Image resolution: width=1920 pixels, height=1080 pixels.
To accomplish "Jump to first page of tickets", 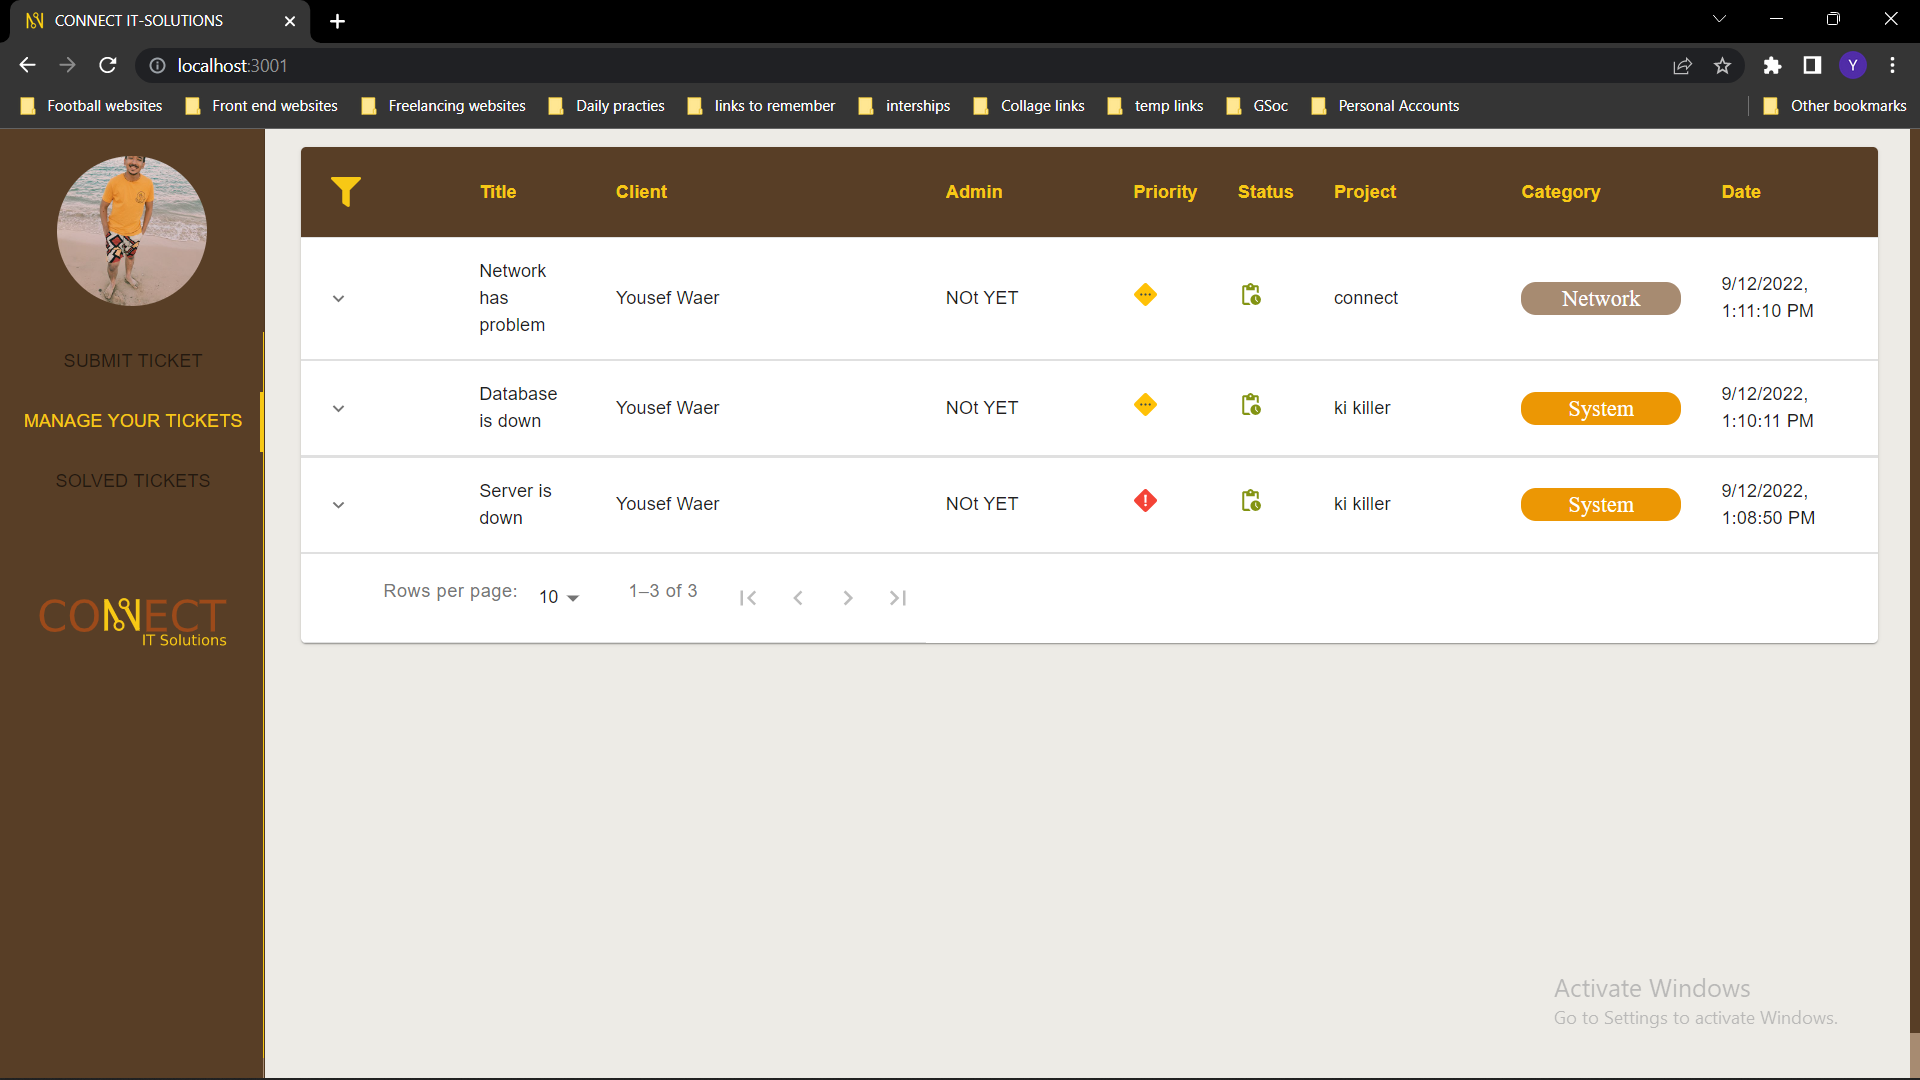I will pos(747,598).
